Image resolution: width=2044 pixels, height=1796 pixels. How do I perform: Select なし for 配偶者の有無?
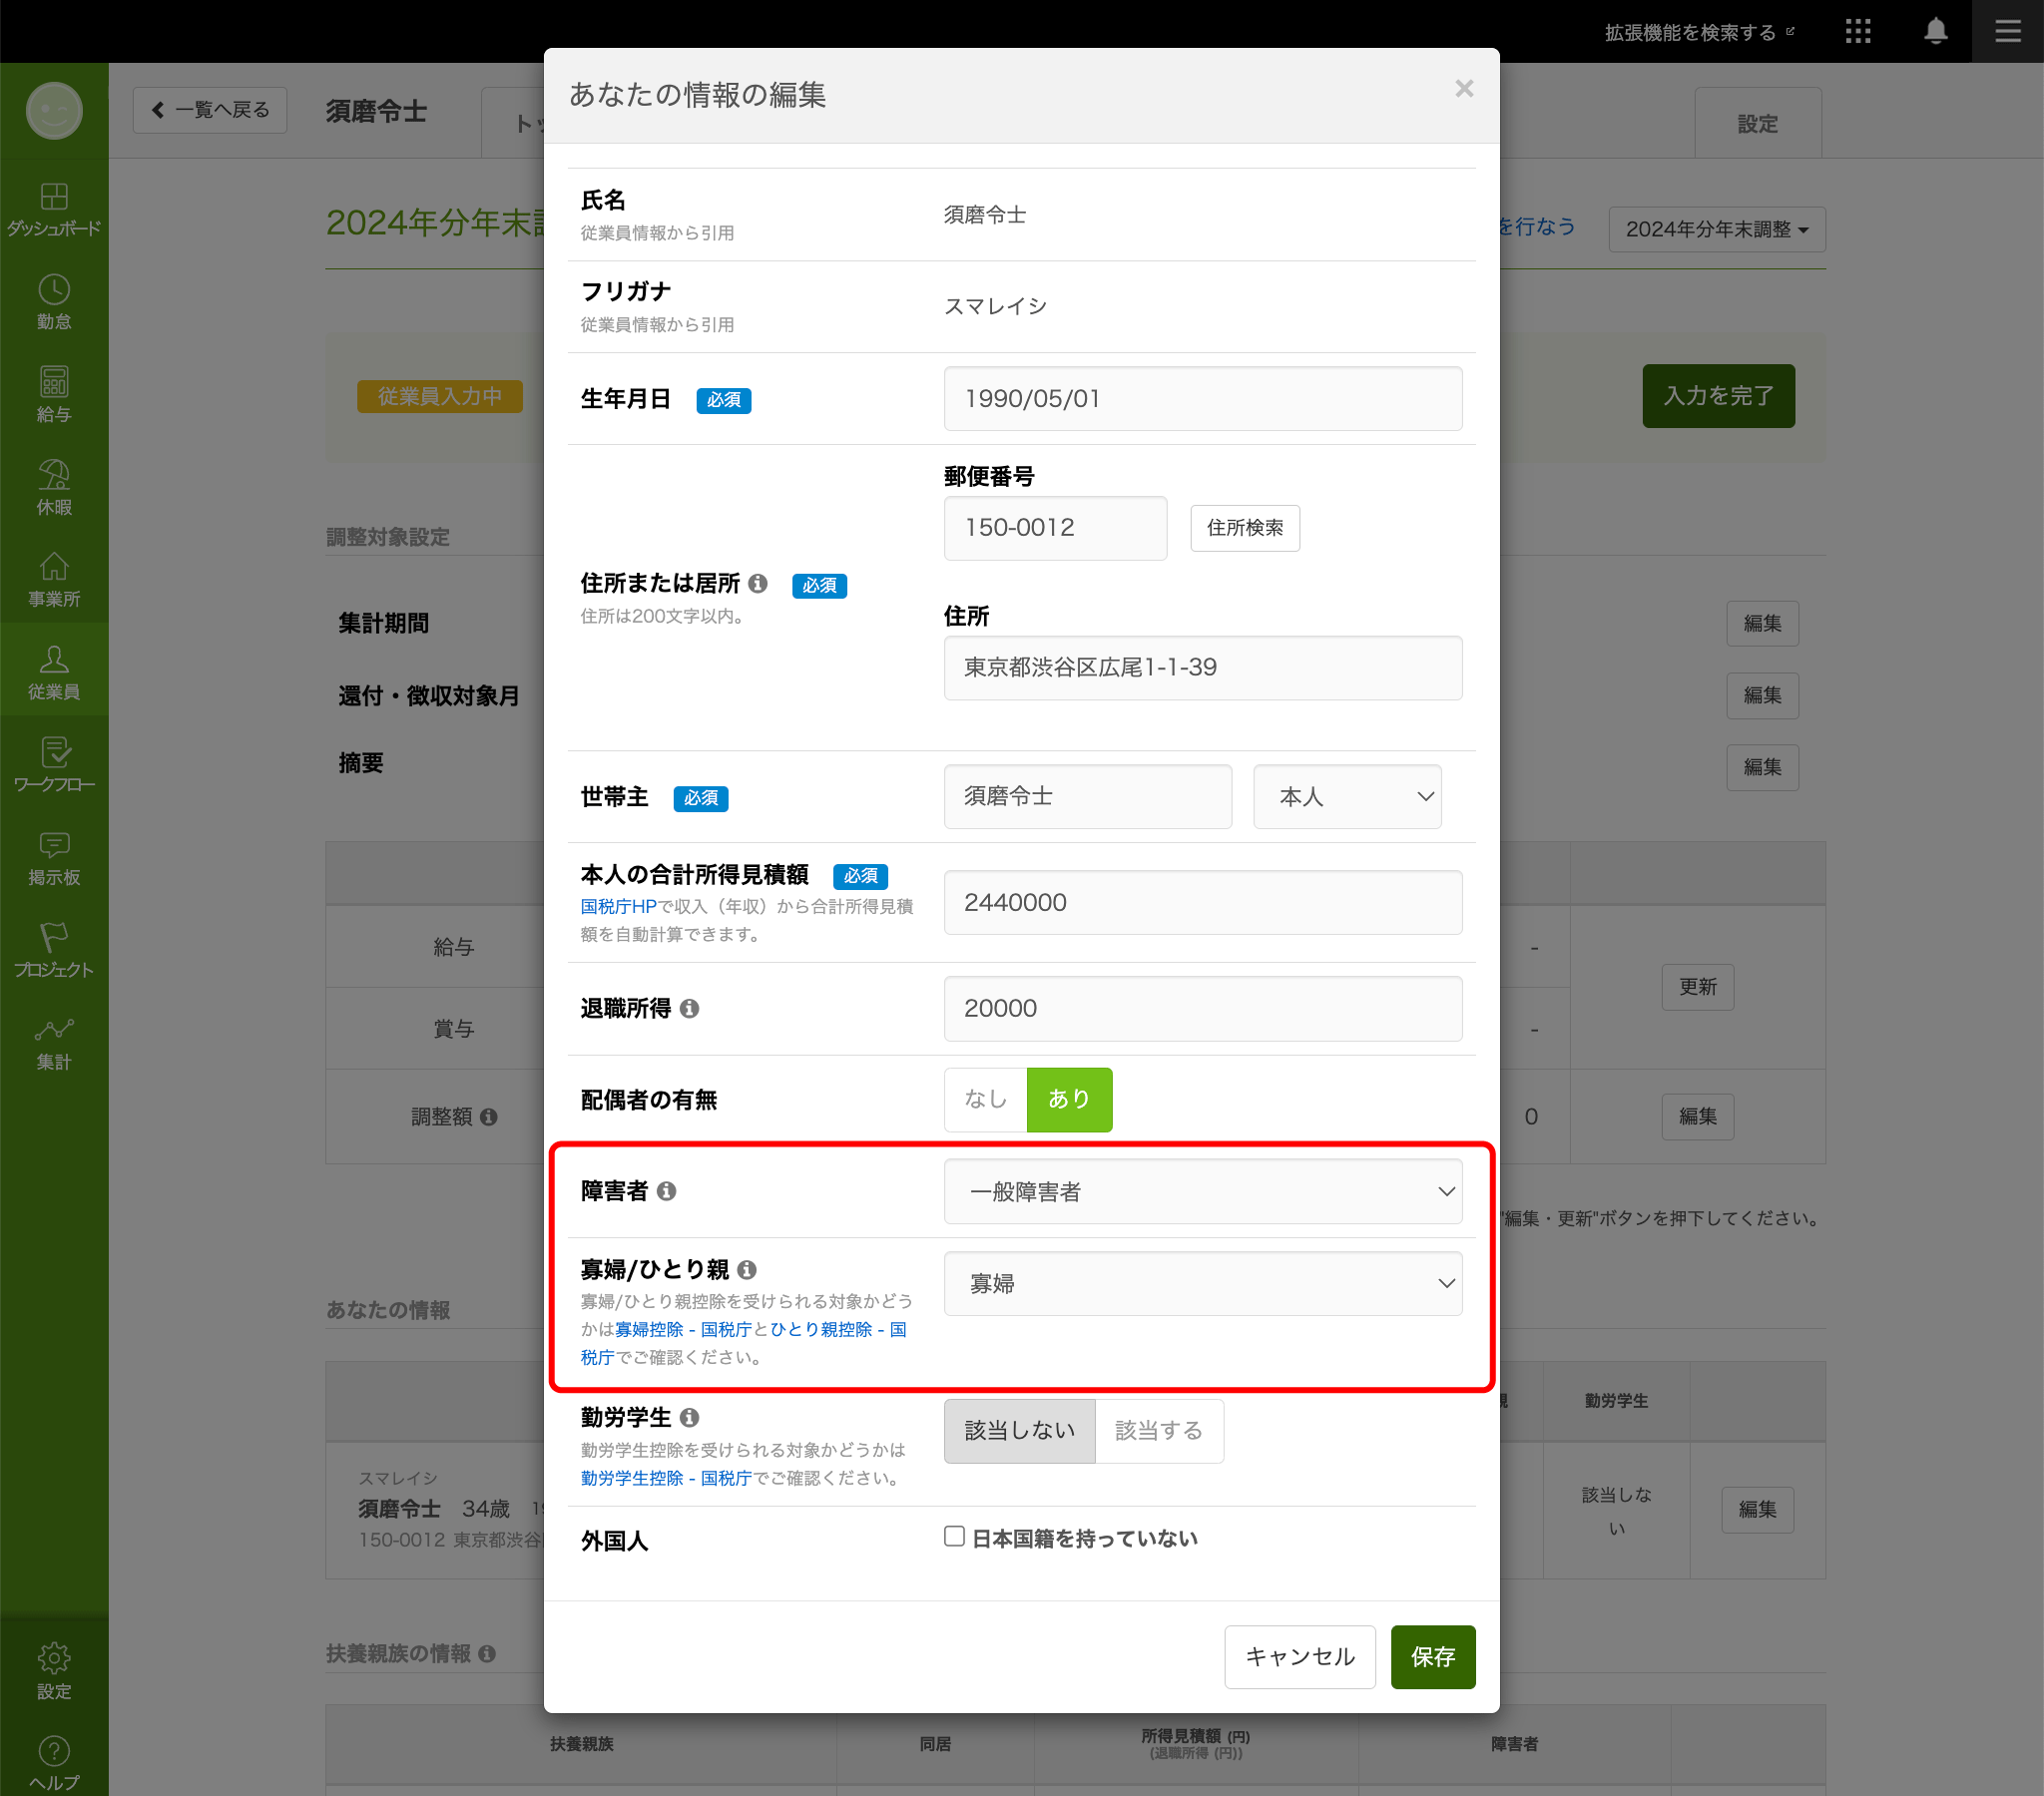coord(985,1099)
